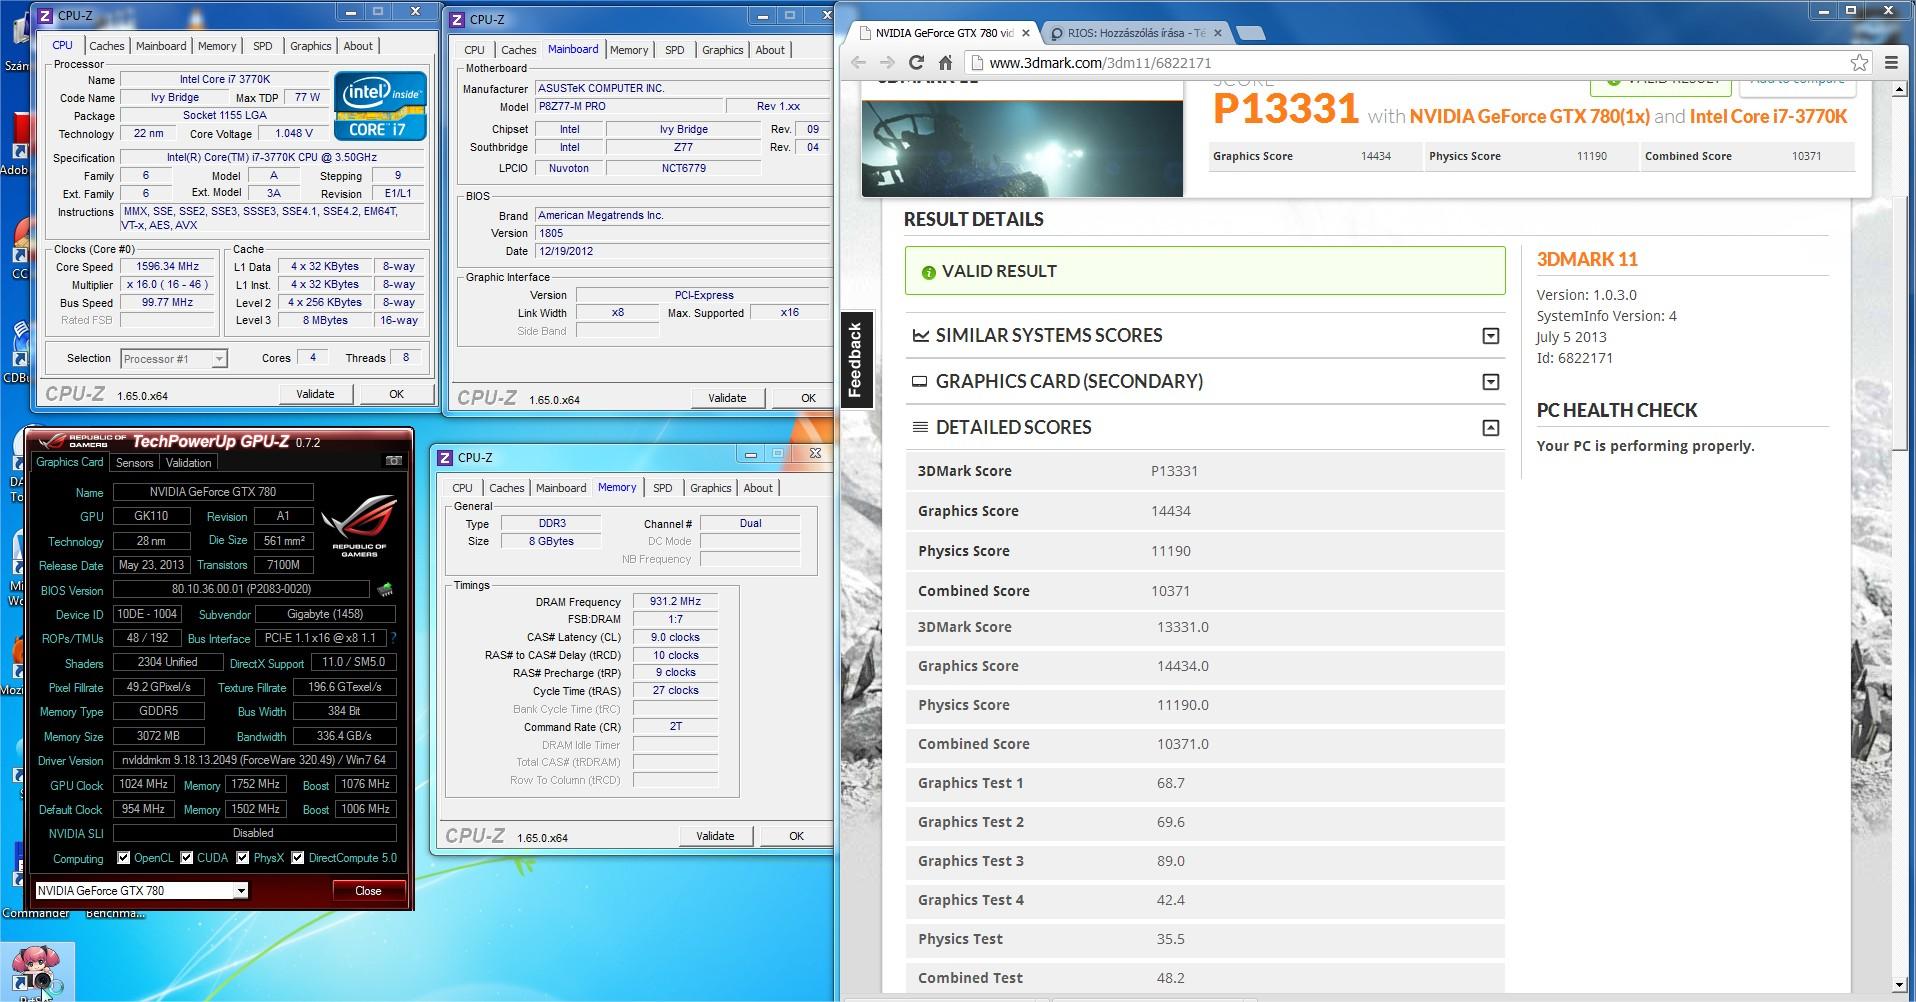Click "Your PC is performing properly." text

(1645, 446)
